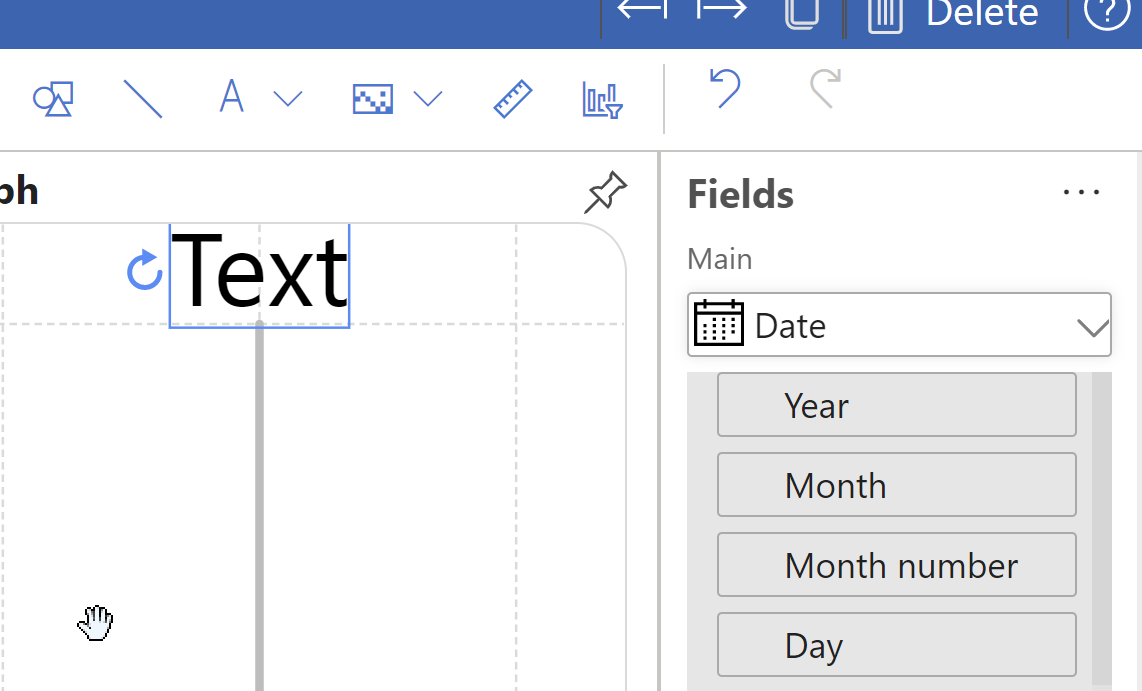Screen dimensions: 1142x691
Task: Select the Line drawing tool
Action: click(x=143, y=99)
